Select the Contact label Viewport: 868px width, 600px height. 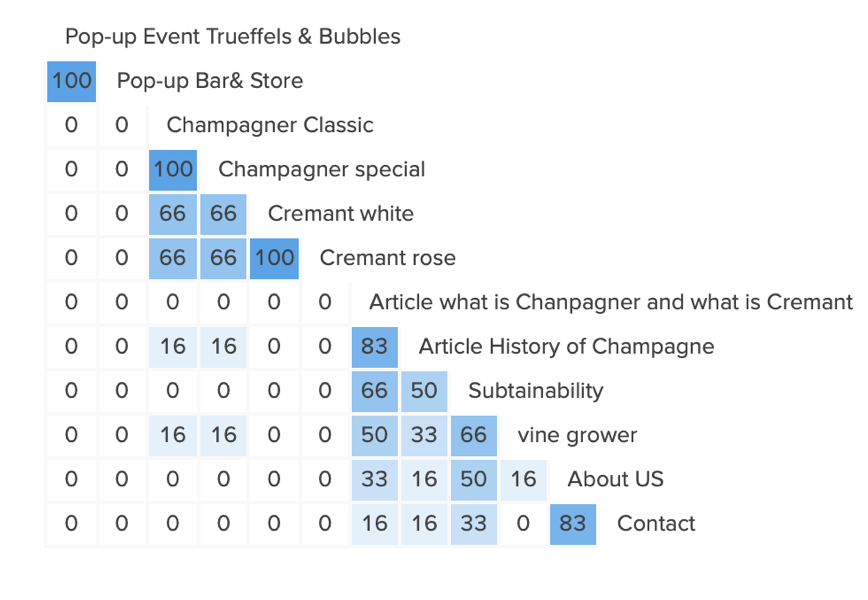(x=656, y=523)
